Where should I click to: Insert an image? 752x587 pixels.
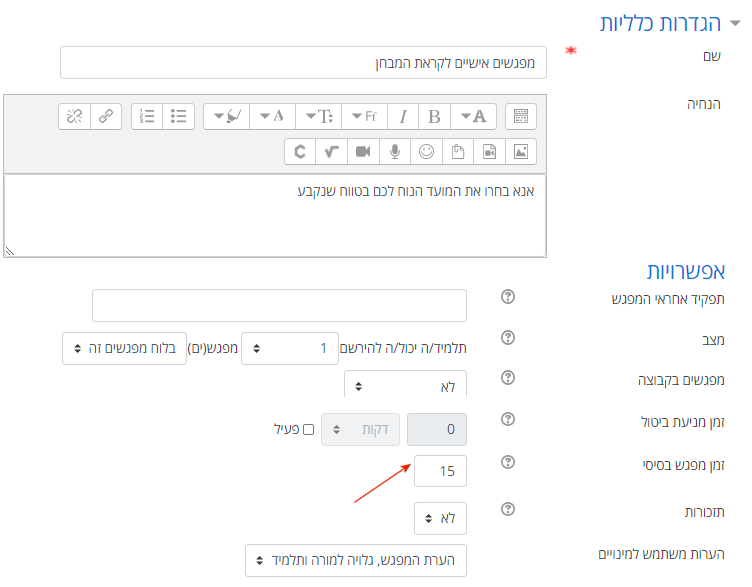(521, 152)
